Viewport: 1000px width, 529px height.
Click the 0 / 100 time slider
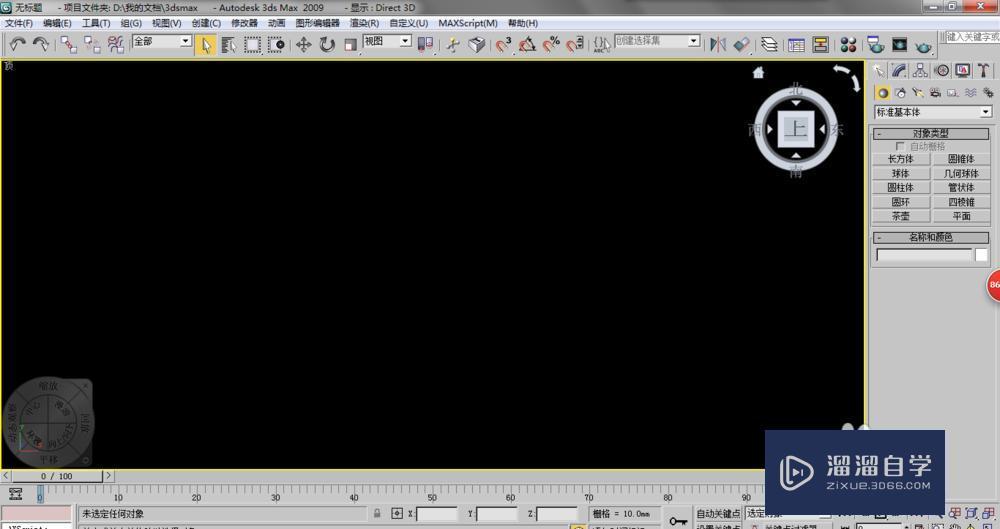(x=57, y=476)
